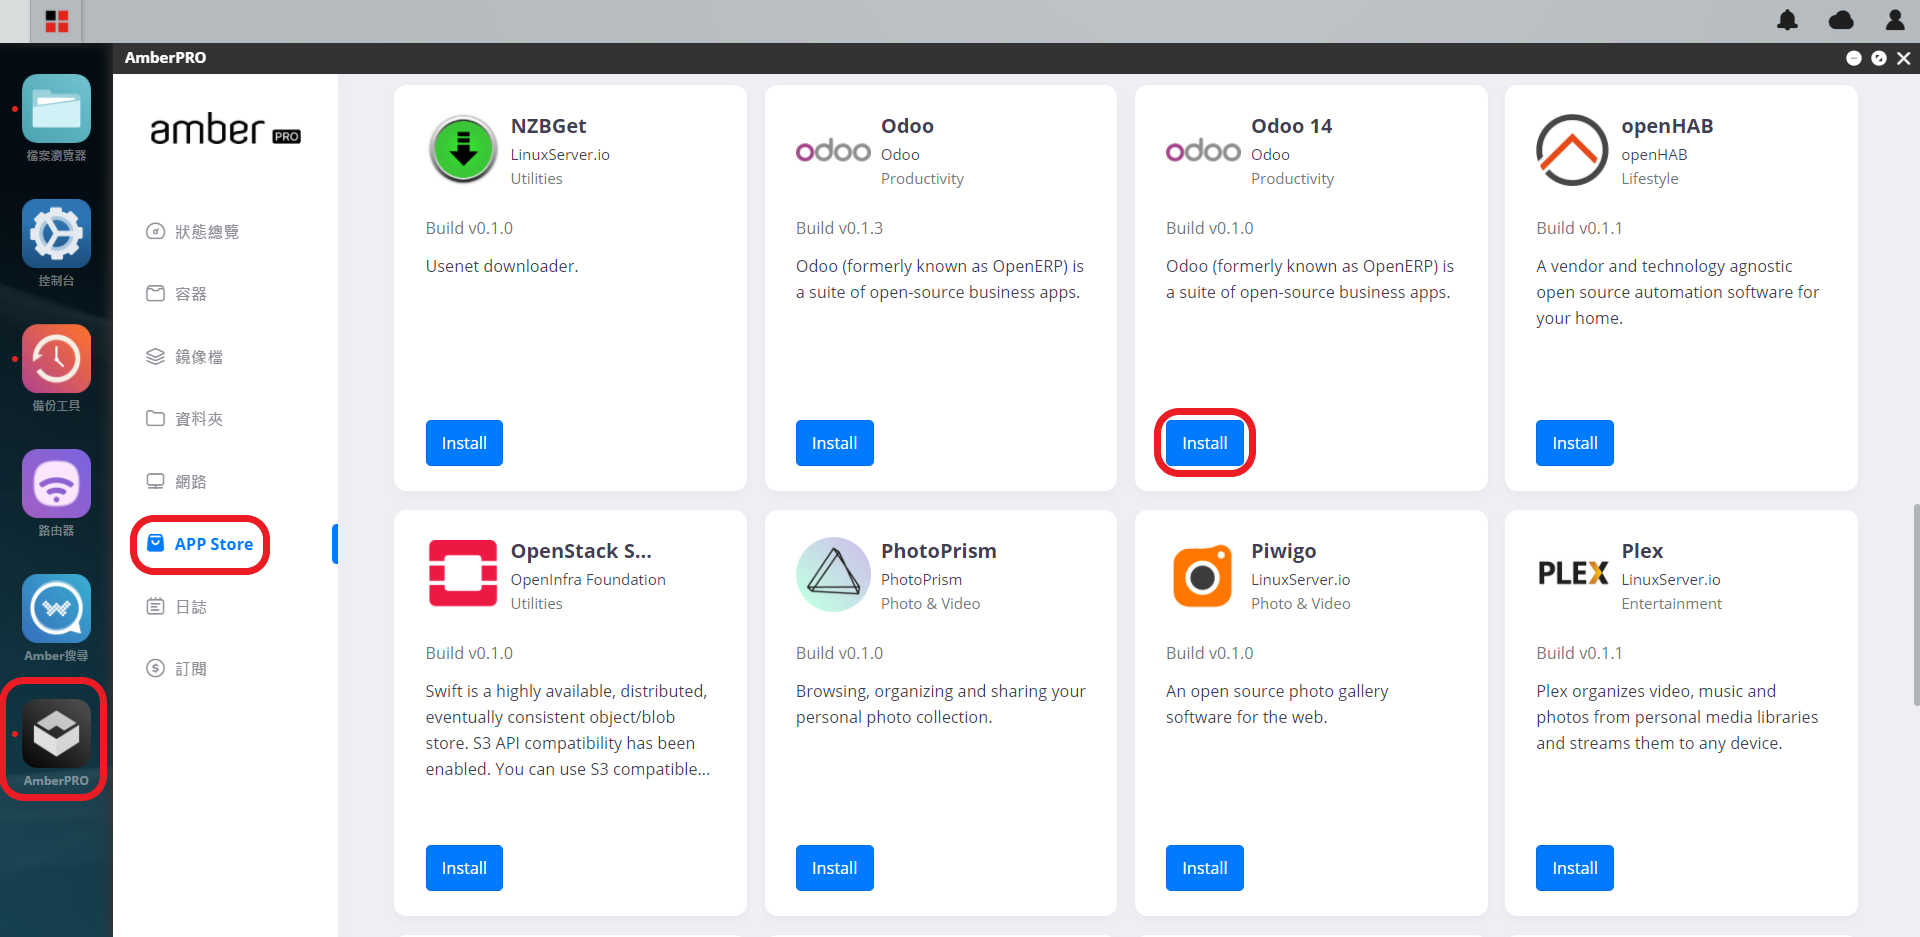Screen dimensions: 1920x937
Task: Select APP Store in sidebar
Action: [200, 544]
